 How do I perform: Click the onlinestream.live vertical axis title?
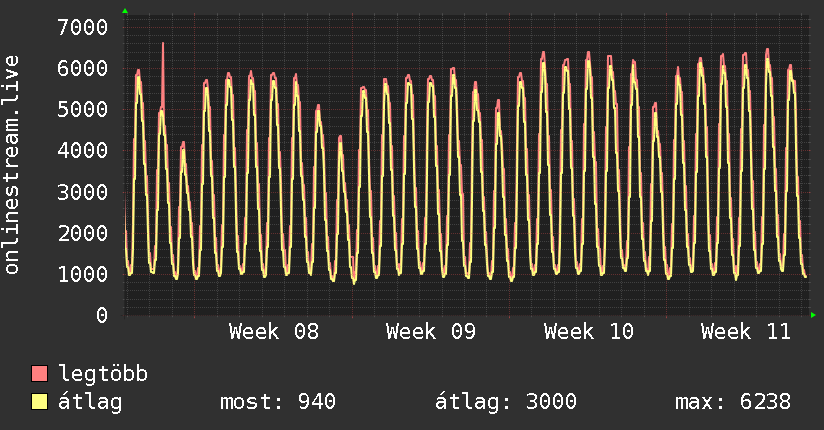tap(12, 165)
